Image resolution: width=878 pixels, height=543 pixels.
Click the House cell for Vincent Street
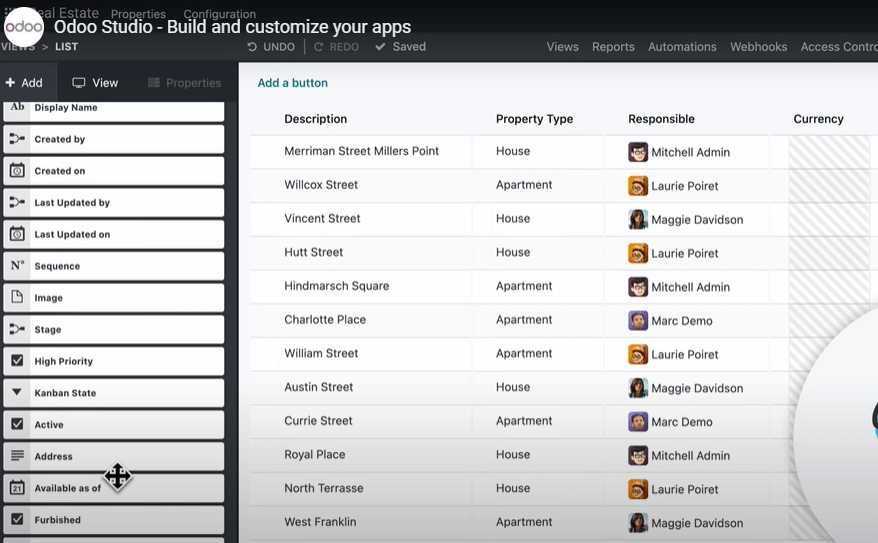[x=512, y=218]
